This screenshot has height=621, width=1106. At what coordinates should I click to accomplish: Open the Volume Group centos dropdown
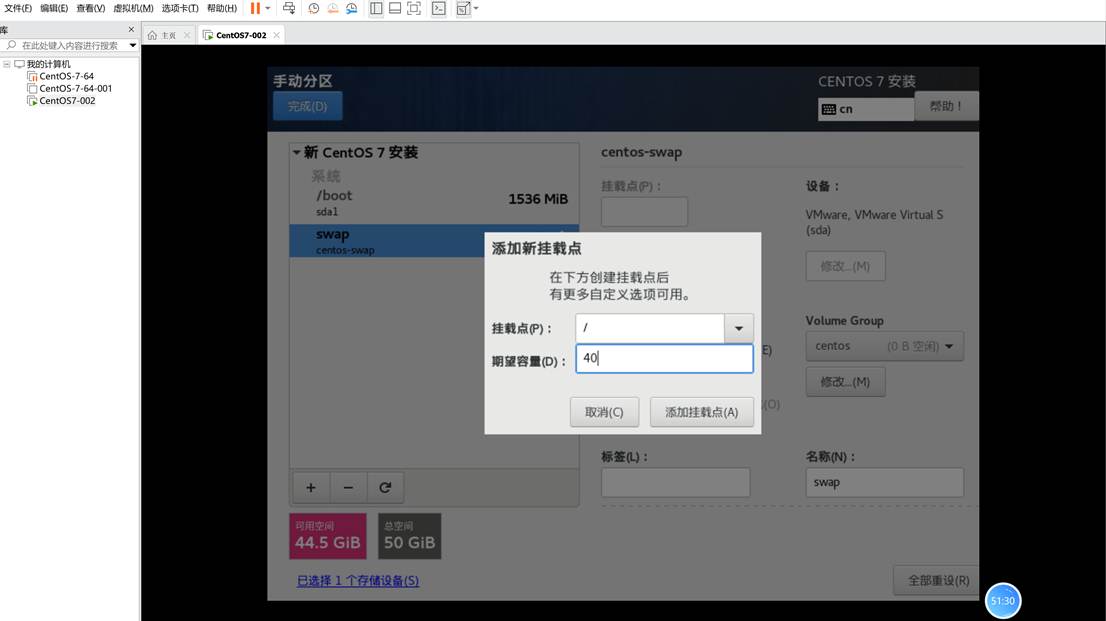(x=885, y=346)
